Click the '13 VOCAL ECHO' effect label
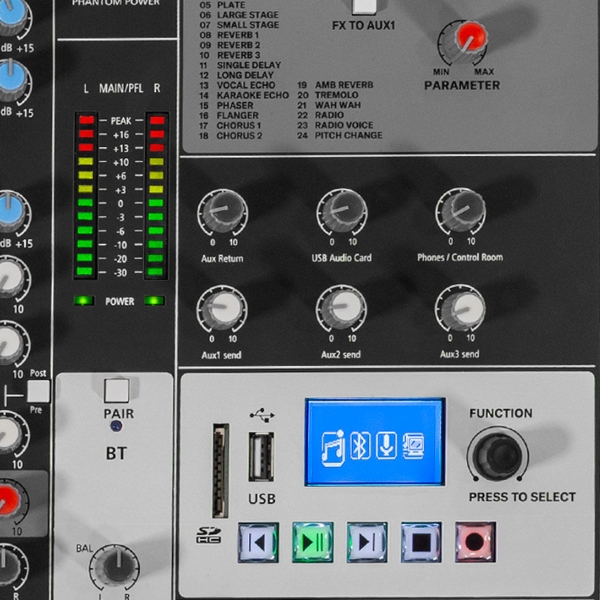Image resolution: width=600 pixels, height=600 pixels. coord(237,85)
